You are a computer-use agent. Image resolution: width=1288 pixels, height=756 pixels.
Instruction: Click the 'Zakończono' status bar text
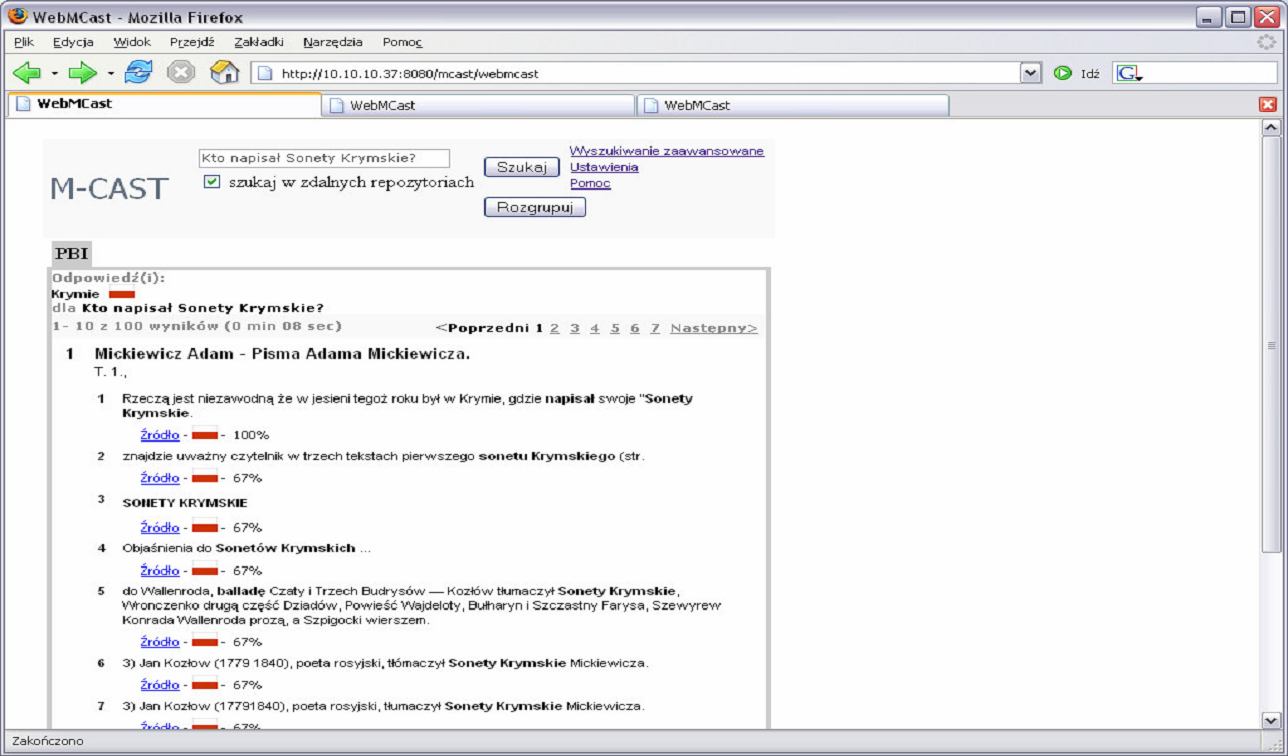48,741
